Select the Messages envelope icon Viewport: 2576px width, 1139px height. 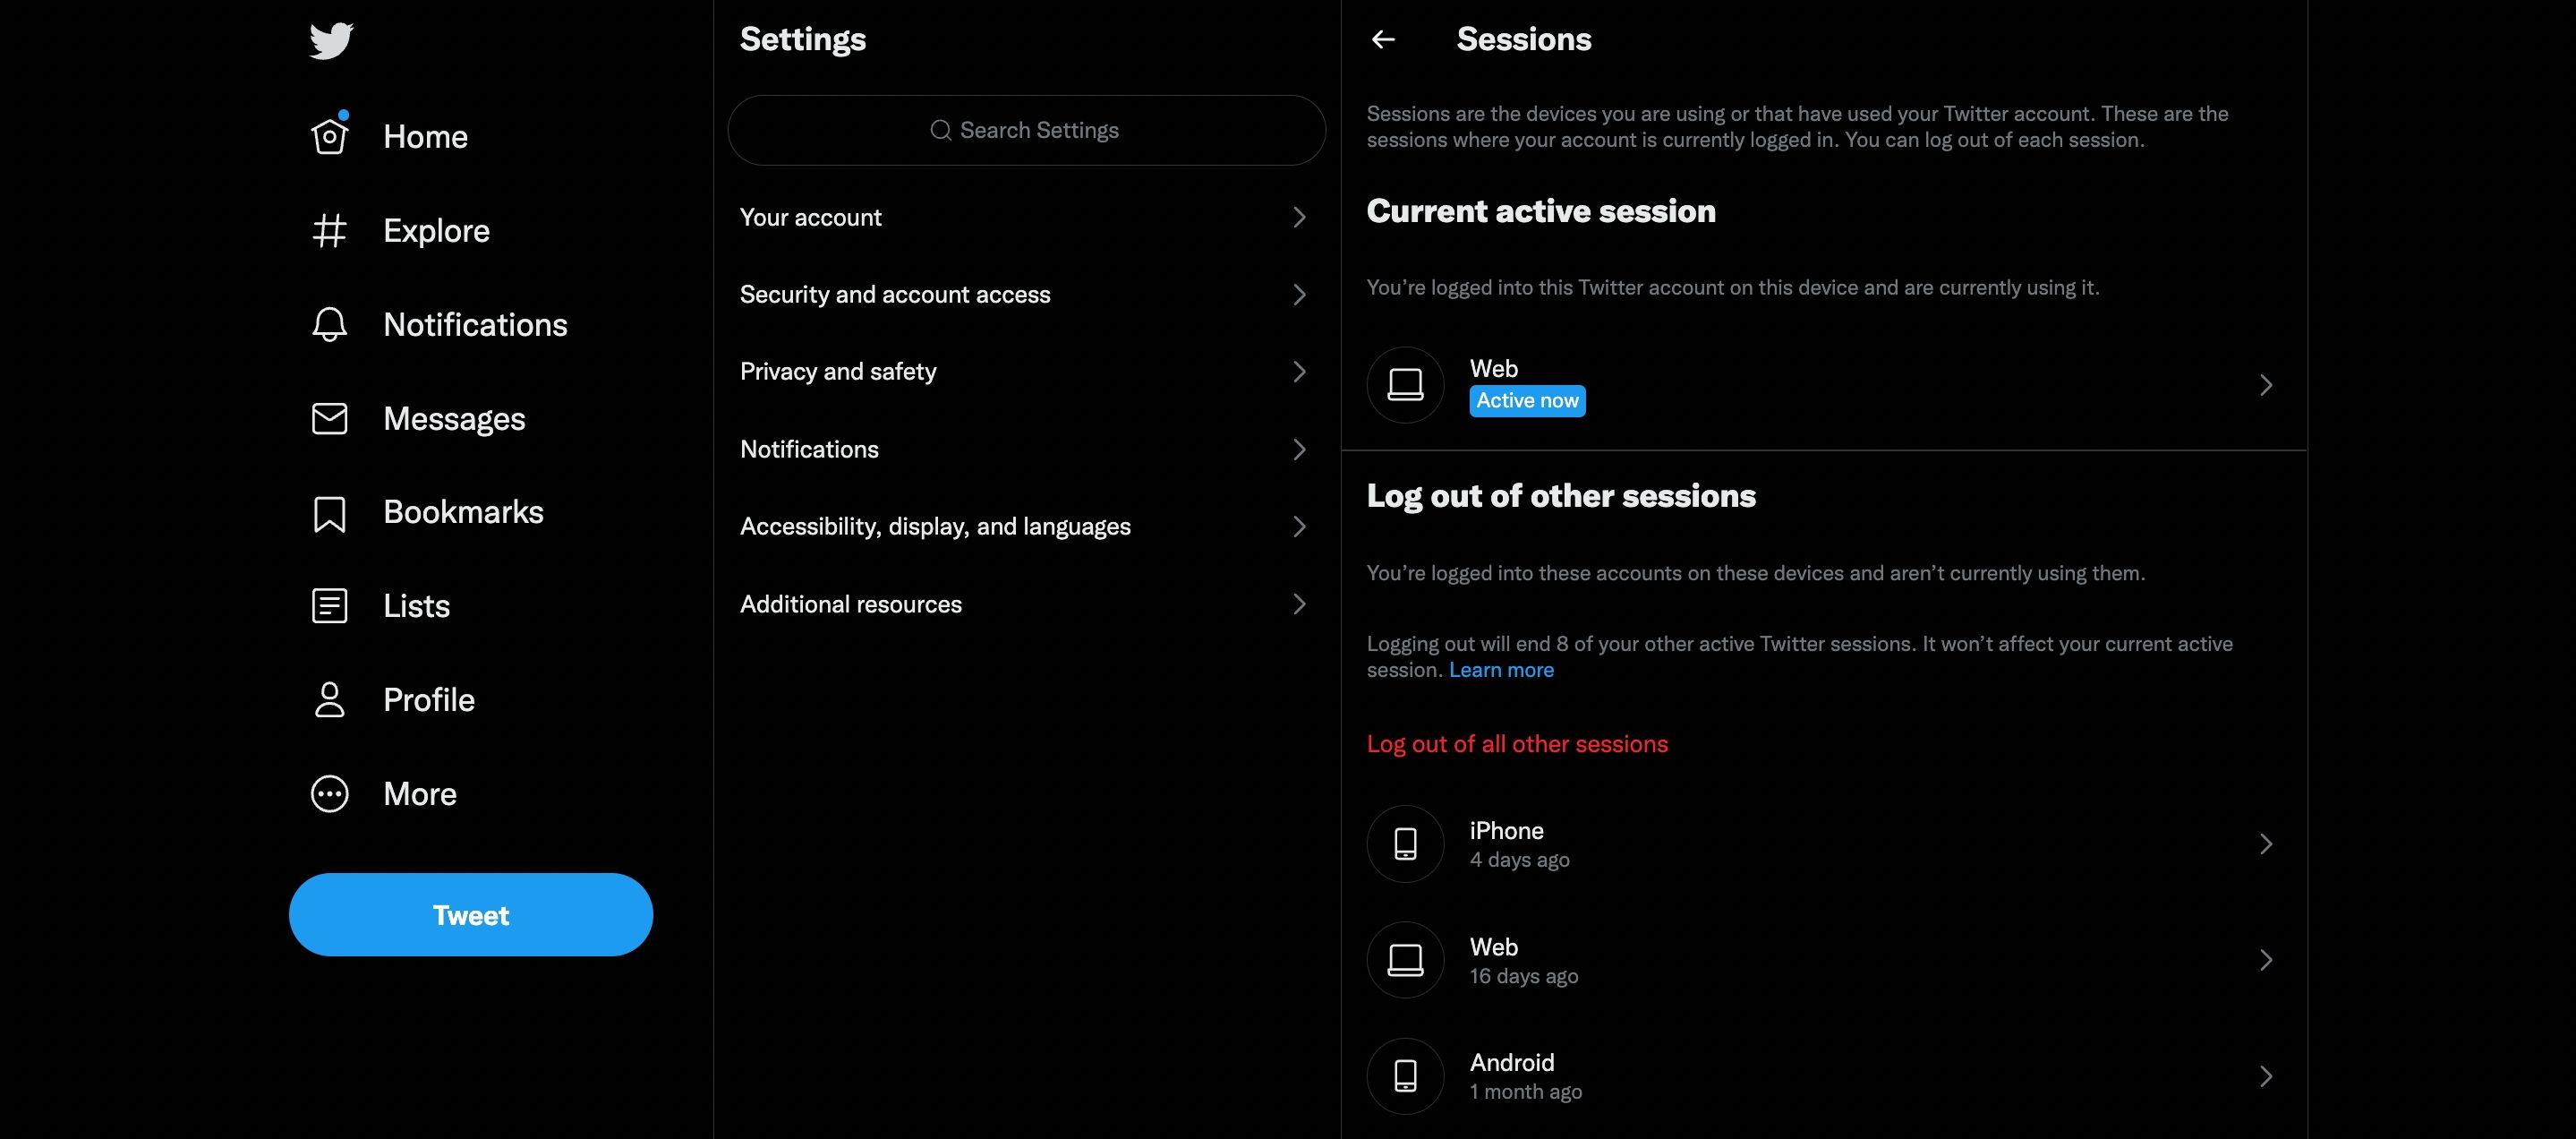point(328,419)
